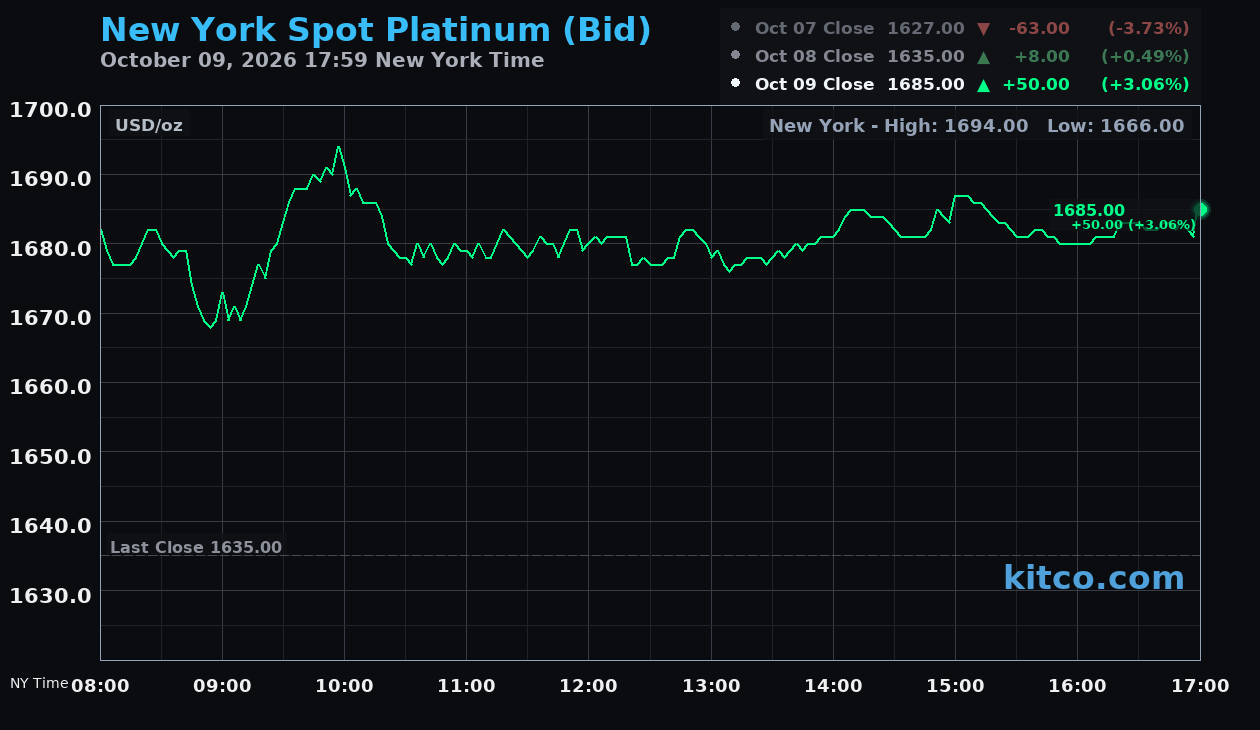Click the 15:00 time label

click(955, 686)
